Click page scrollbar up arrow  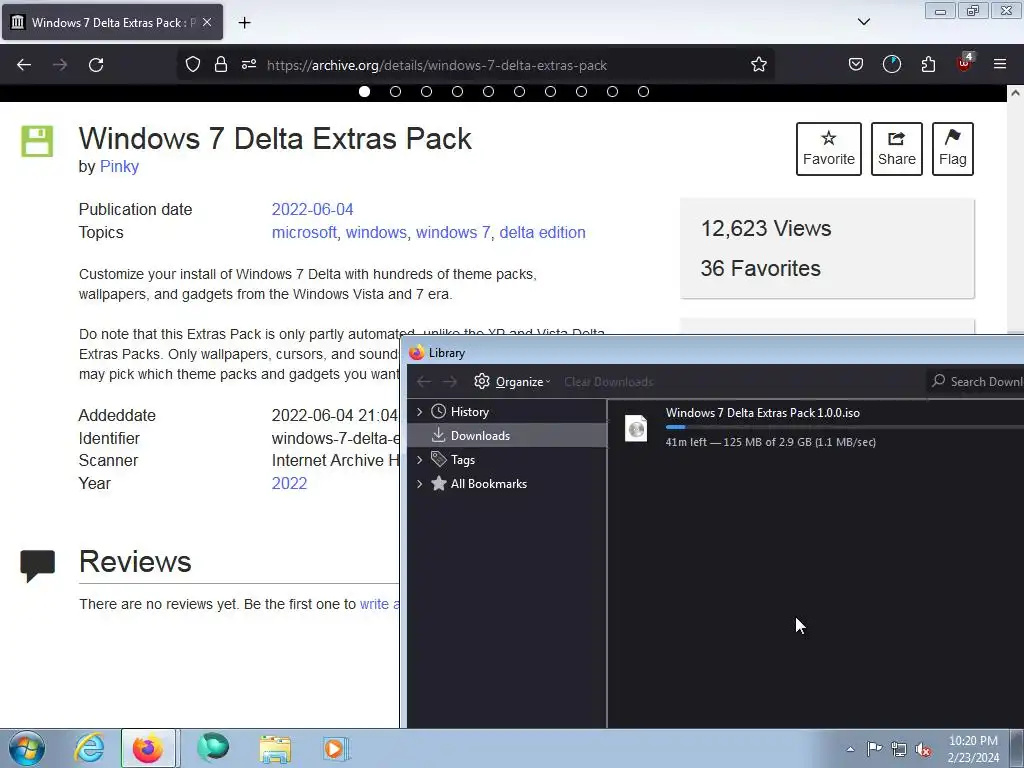pyautogui.click(x=1015, y=93)
